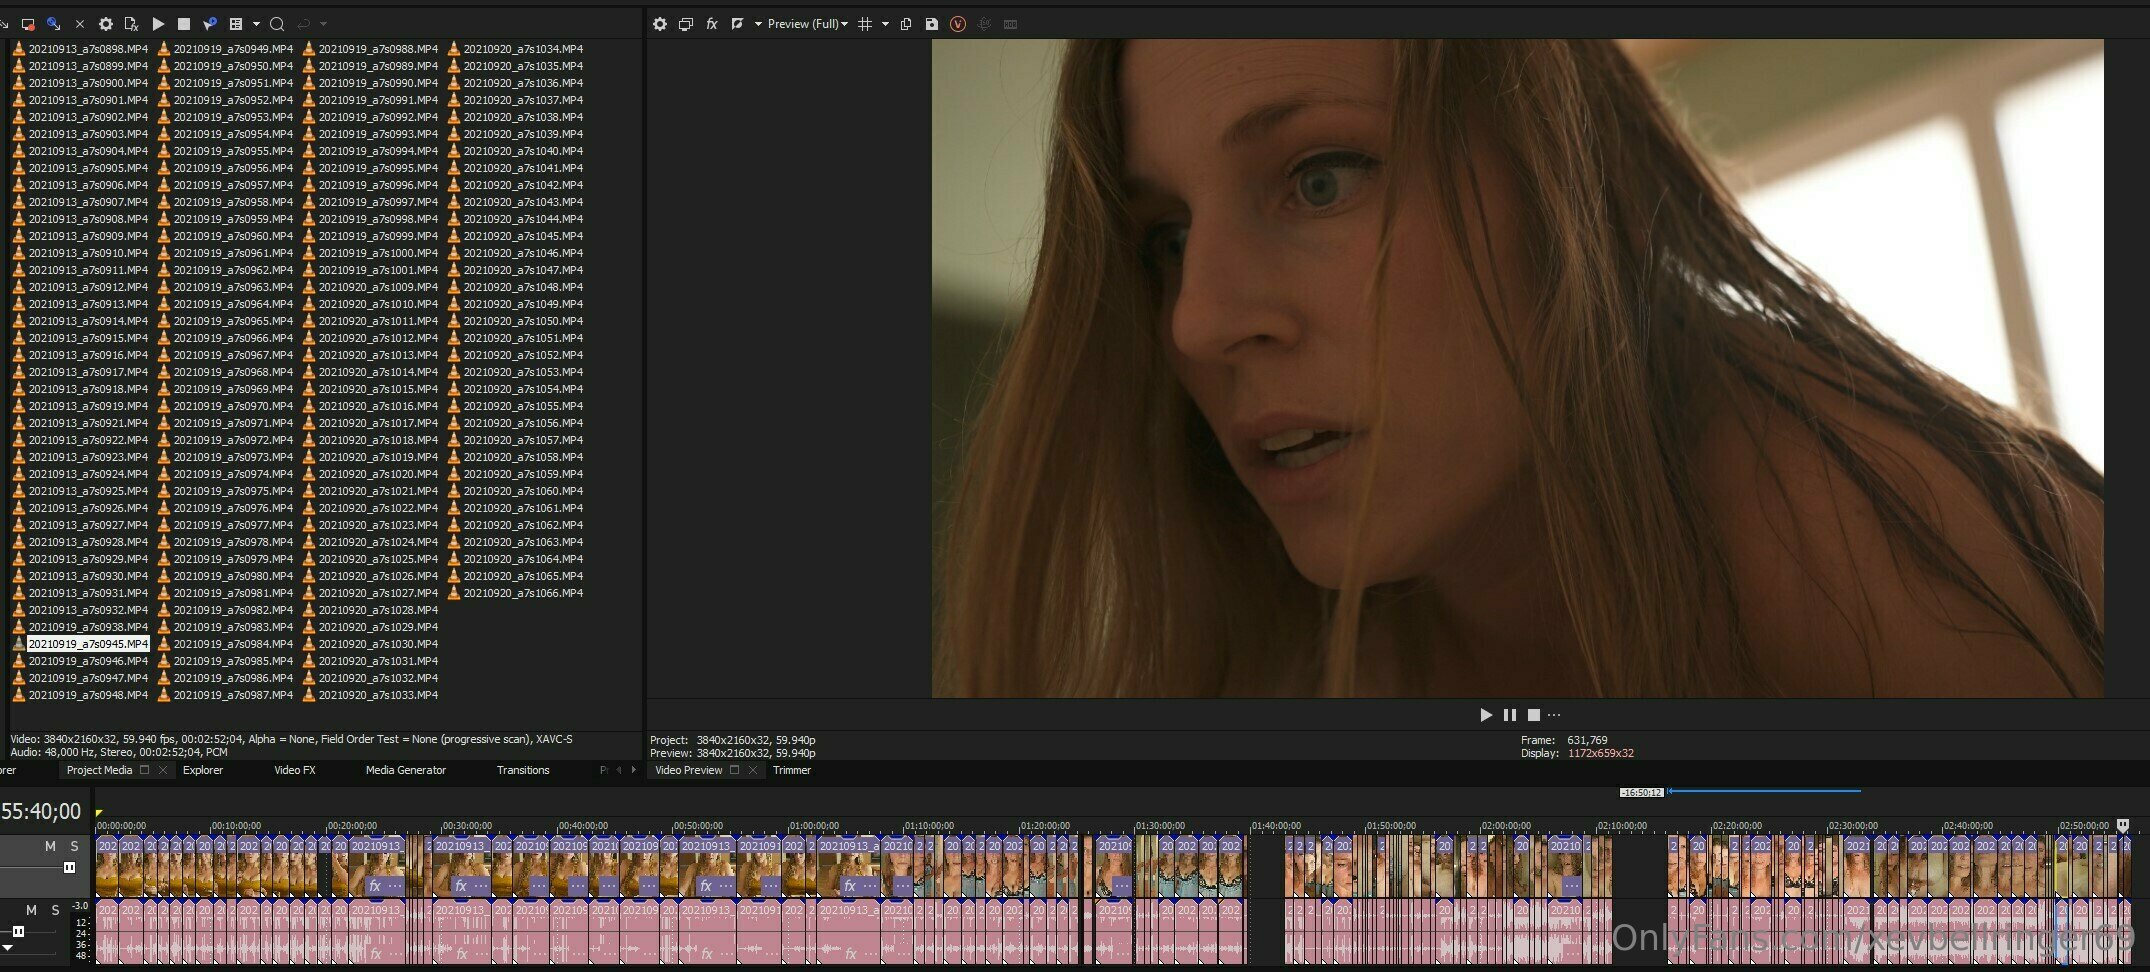The width and height of the screenshot is (2150, 972).
Task: Click Save Snapshot to File icon
Action: [x=931, y=24]
